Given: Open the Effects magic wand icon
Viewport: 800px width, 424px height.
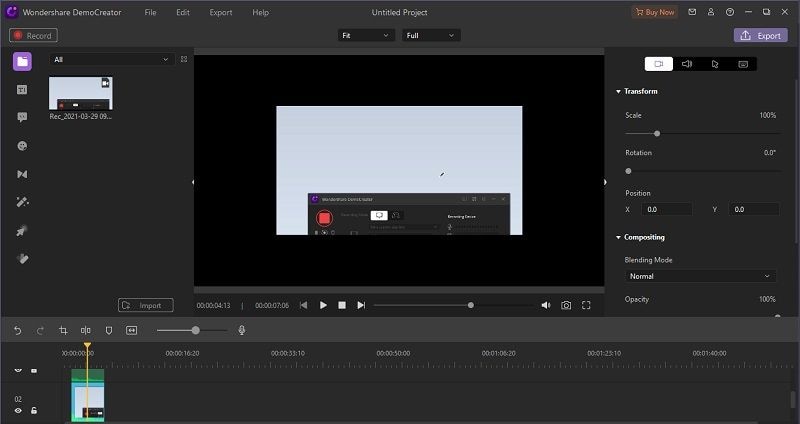Looking at the screenshot, I should click(22, 202).
